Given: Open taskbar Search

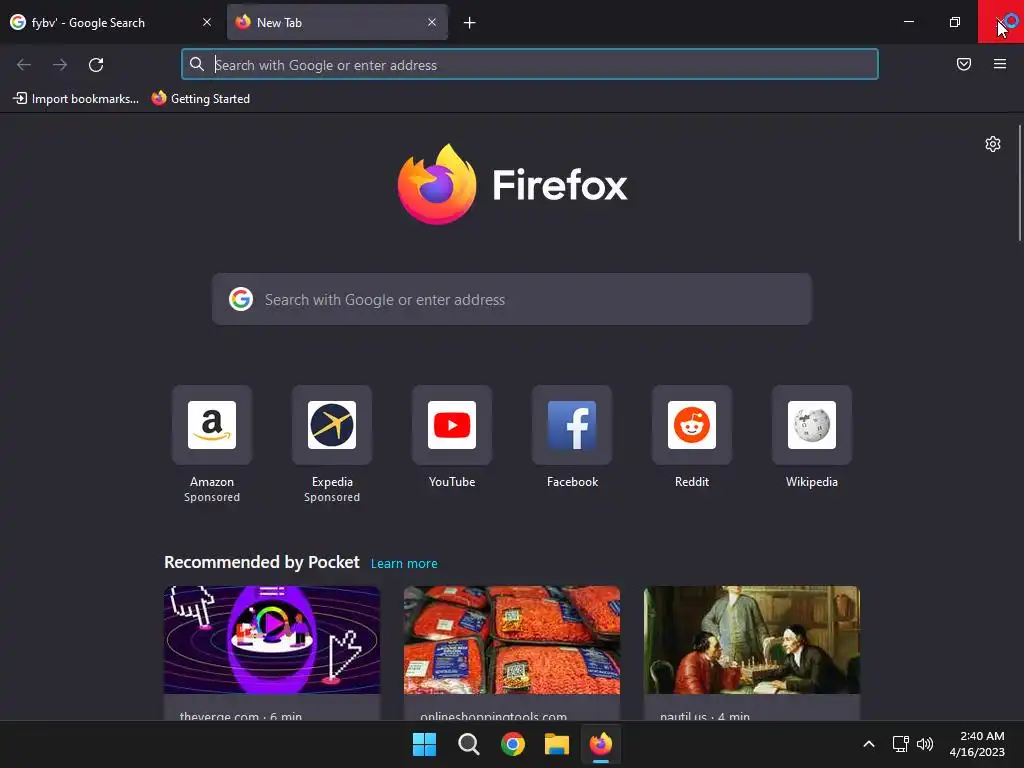Looking at the screenshot, I should [x=469, y=744].
